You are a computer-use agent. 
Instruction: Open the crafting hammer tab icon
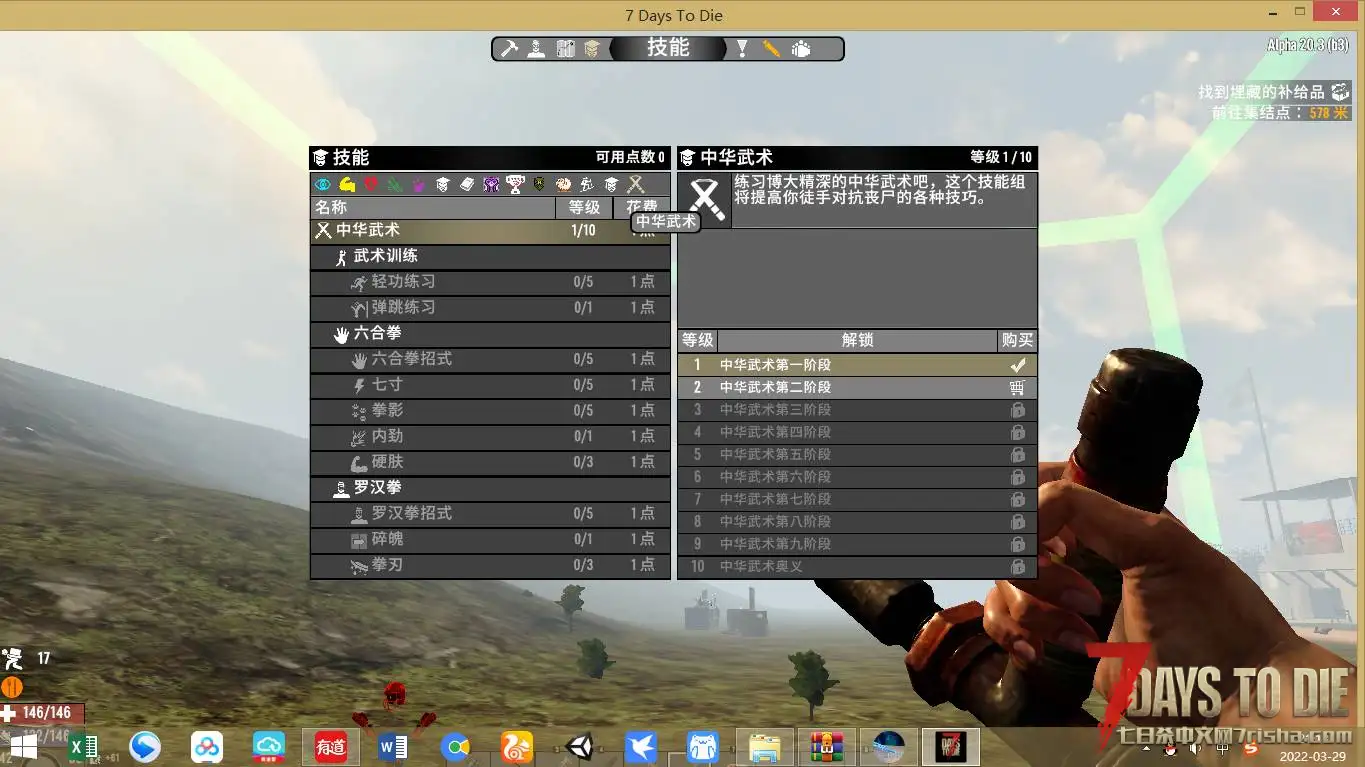pos(510,48)
